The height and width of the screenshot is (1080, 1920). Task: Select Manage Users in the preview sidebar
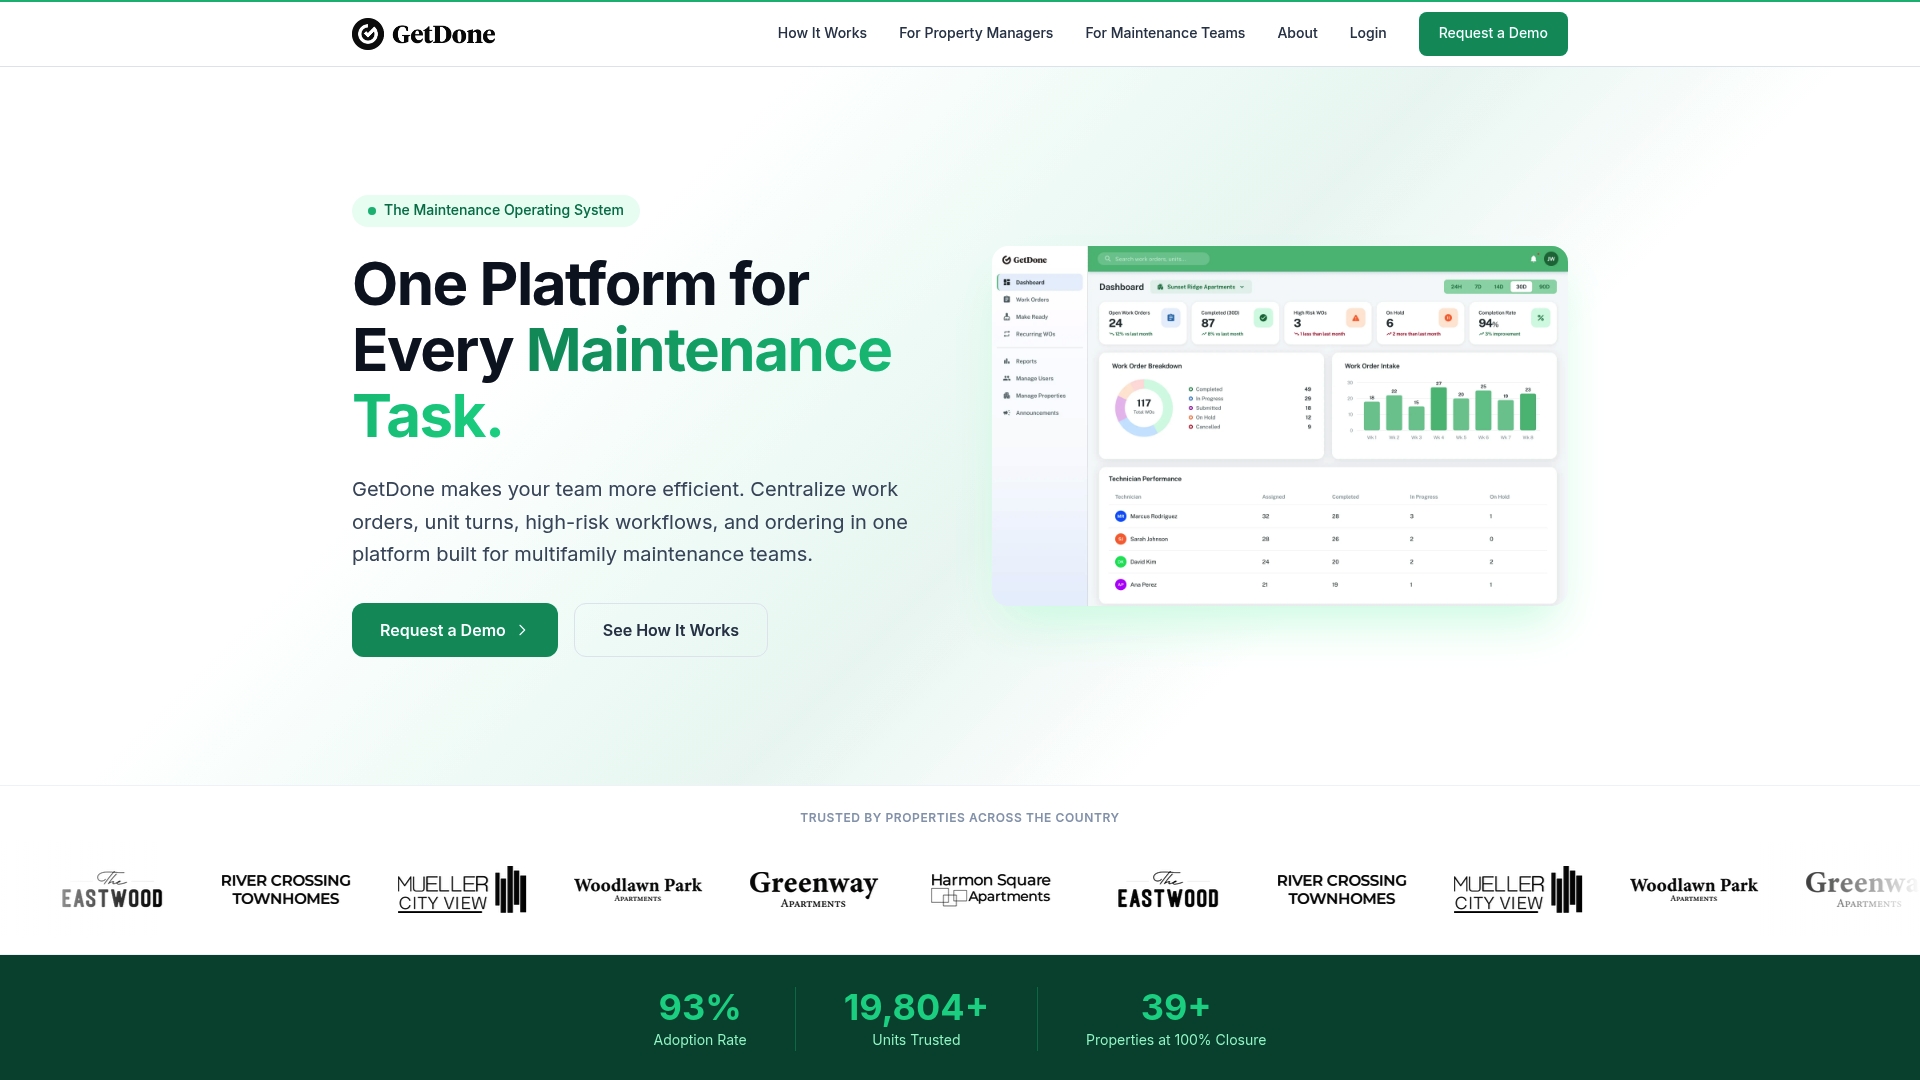coord(1040,379)
